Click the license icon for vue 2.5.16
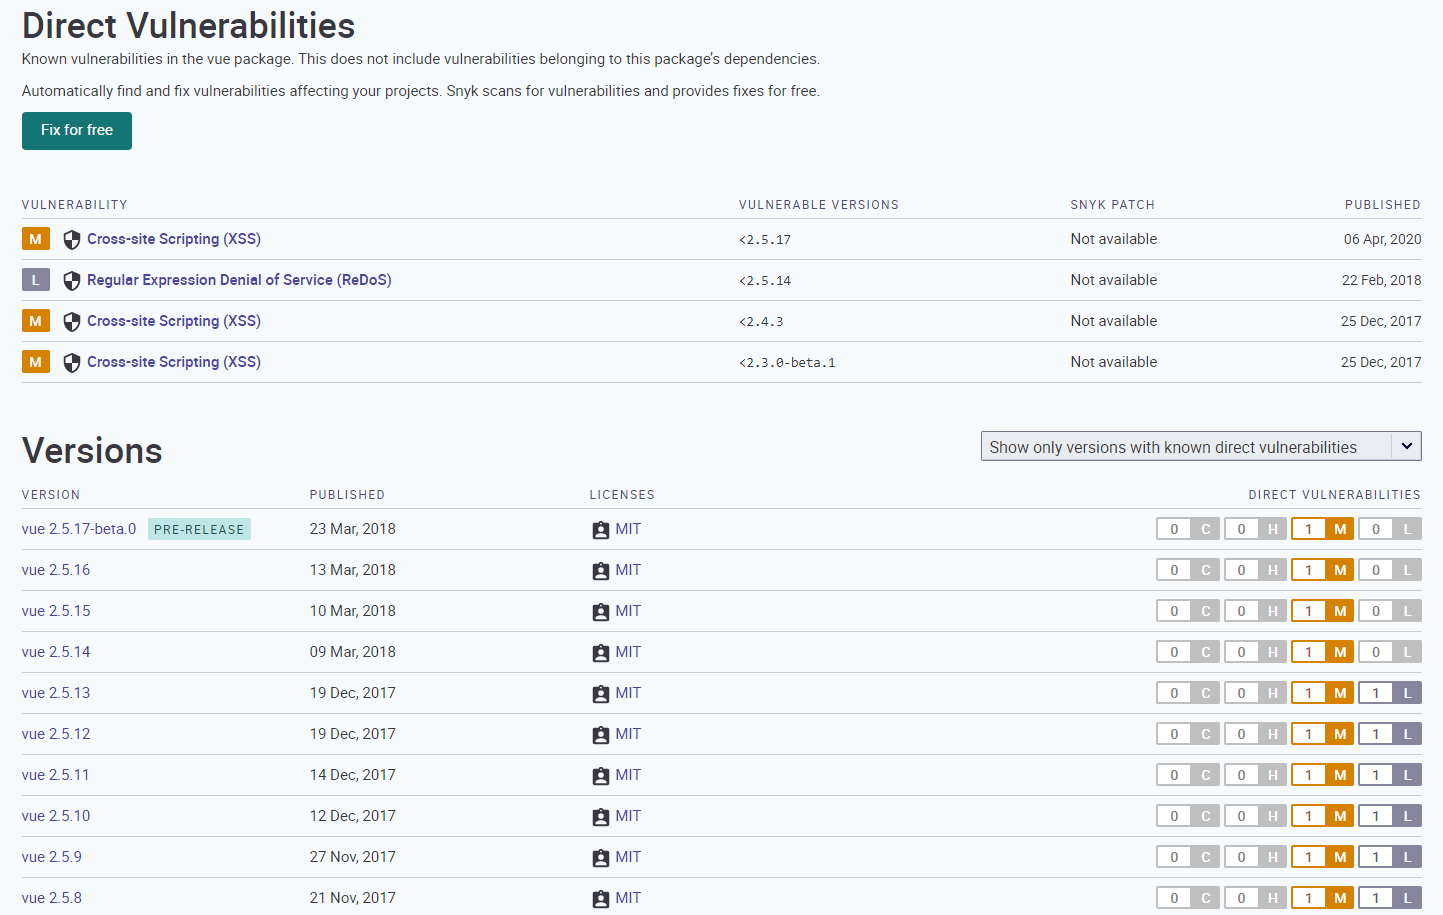This screenshot has width=1443, height=915. pos(601,571)
